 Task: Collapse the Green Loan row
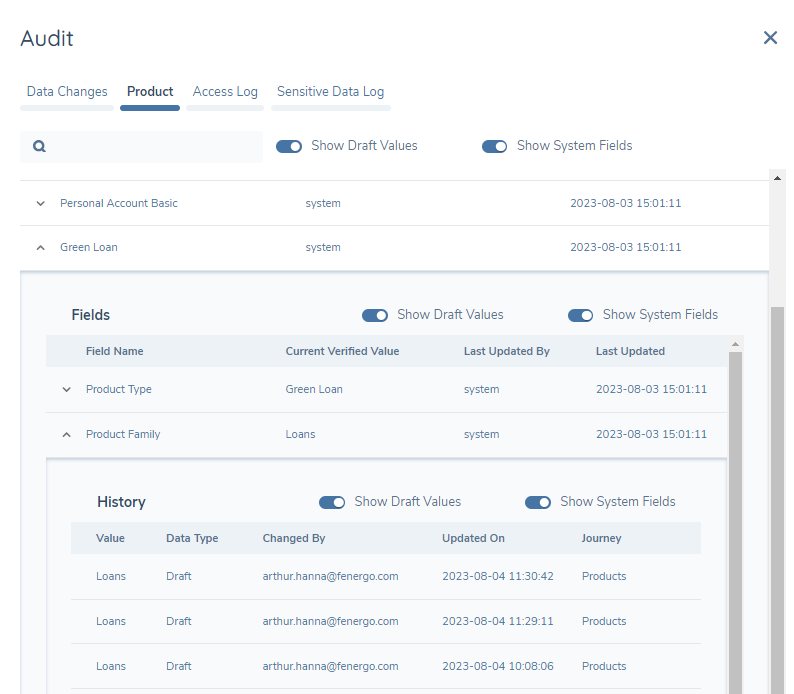41,247
